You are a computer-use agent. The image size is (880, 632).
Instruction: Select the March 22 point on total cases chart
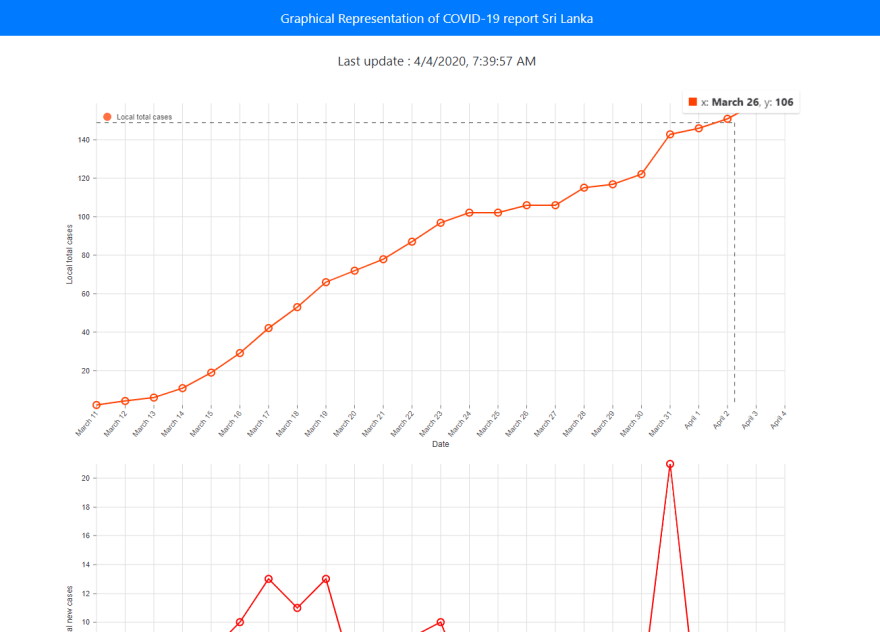point(412,241)
